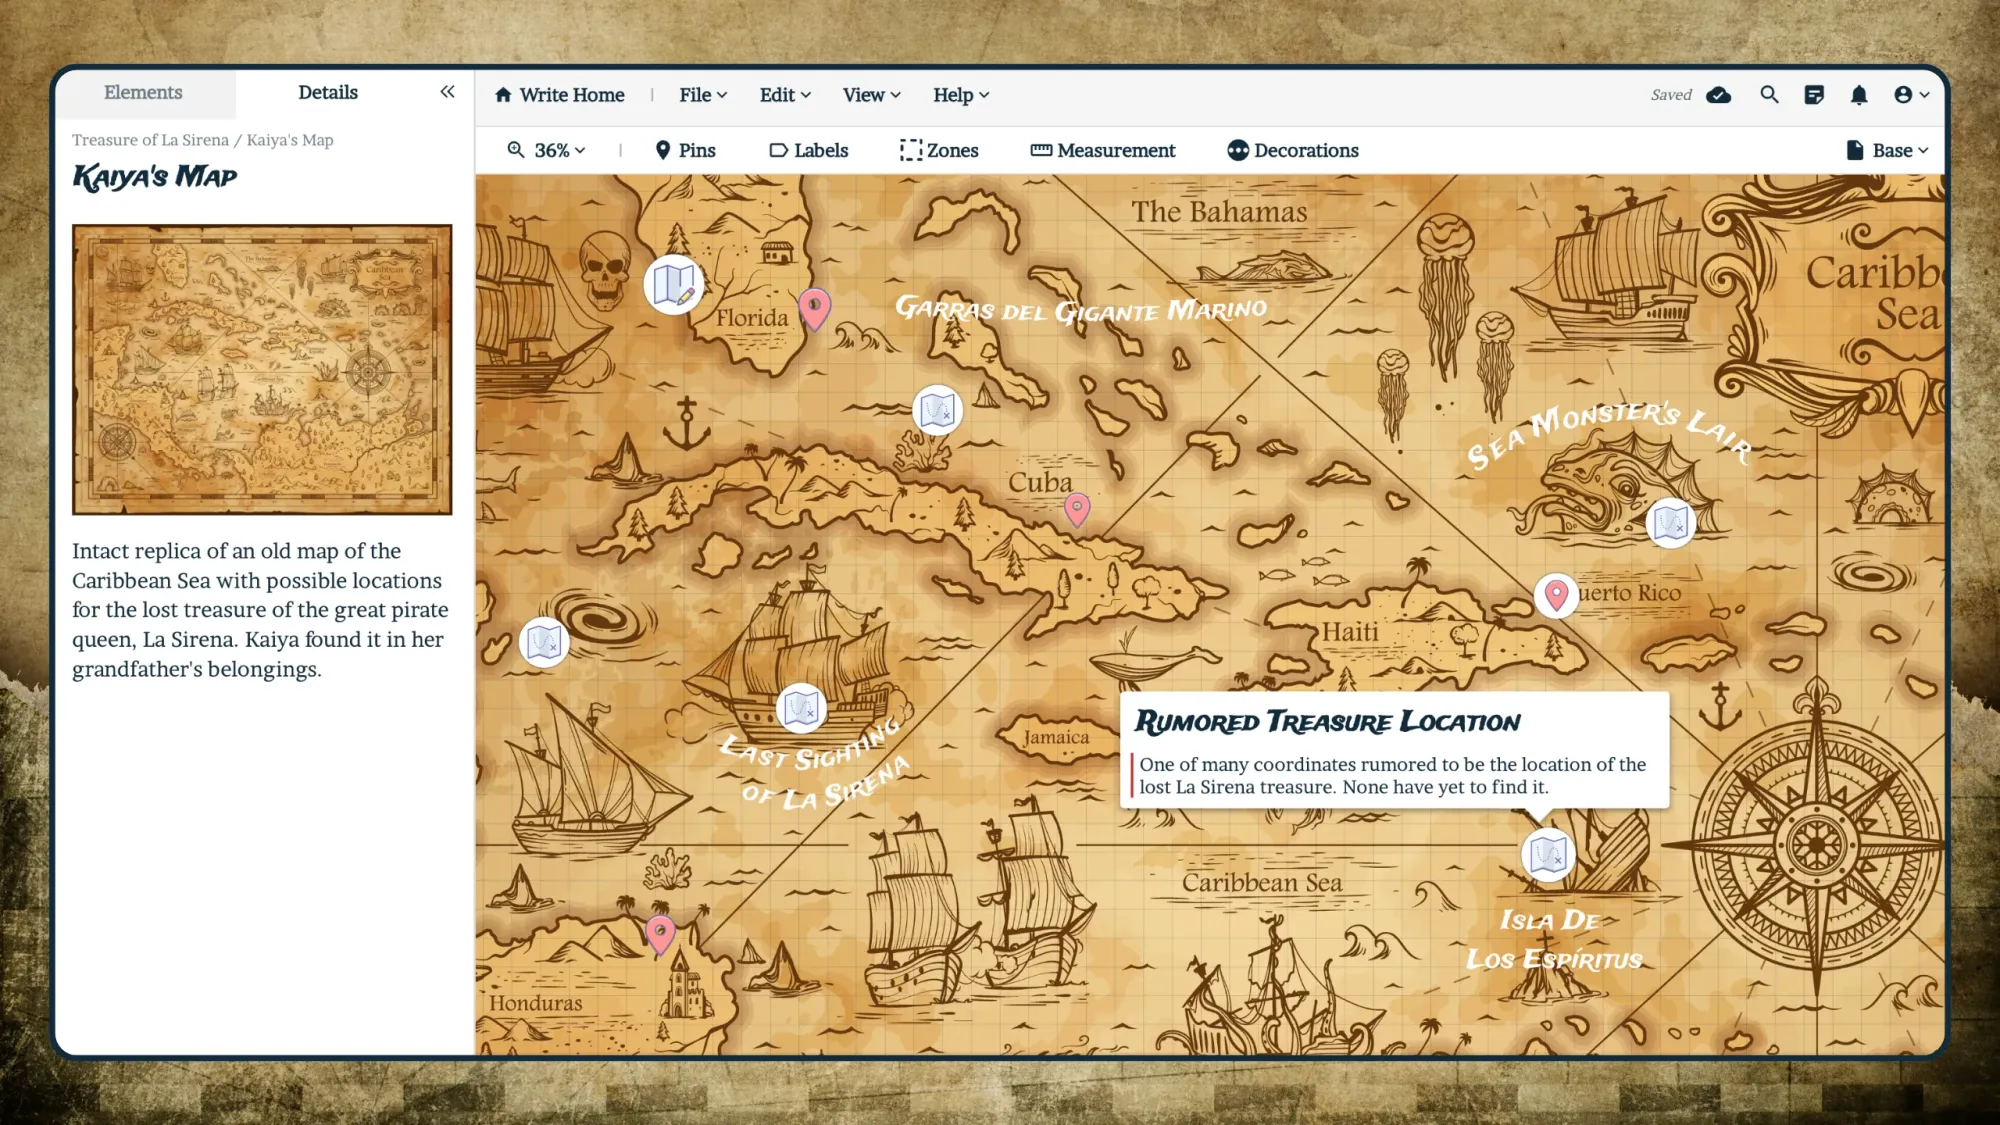Select the Labels tool
Screen dimensions: 2000x1125
click(x=811, y=150)
